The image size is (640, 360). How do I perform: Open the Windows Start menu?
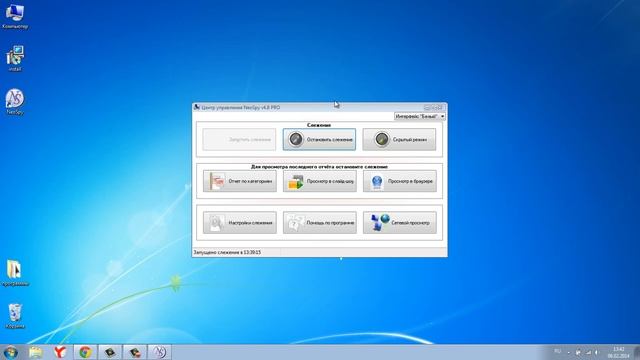click(11, 352)
